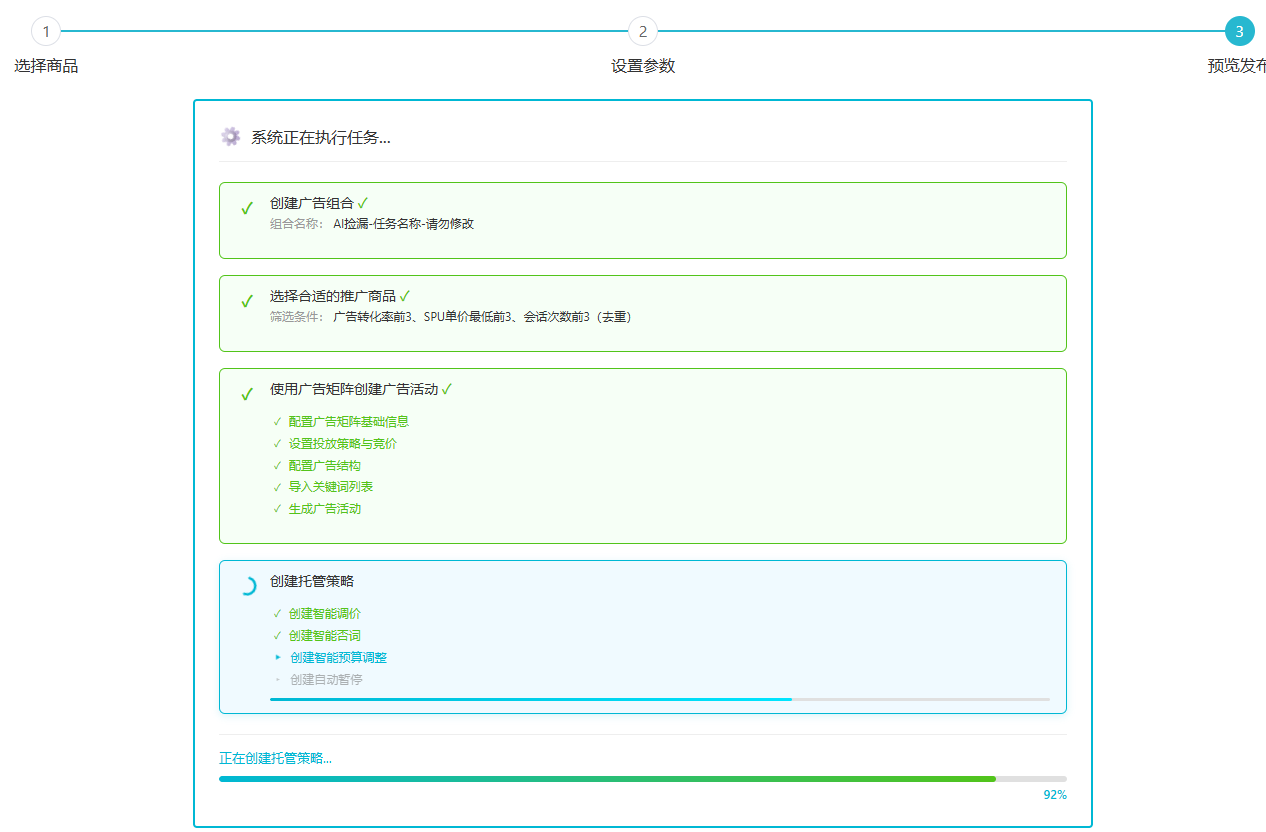Click the large checkmark for 选择合适的推广商品
Screen dimensions: 1266x832
(x=246, y=302)
